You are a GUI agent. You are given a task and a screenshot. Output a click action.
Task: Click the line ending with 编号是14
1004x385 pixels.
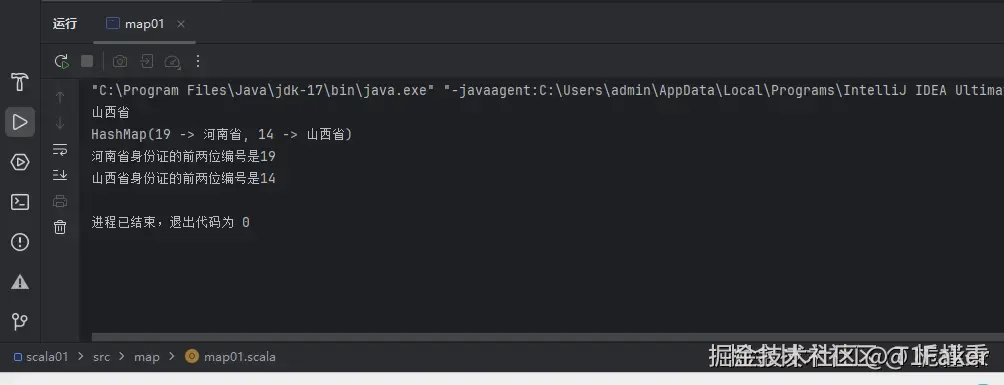(x=184, y=178)
